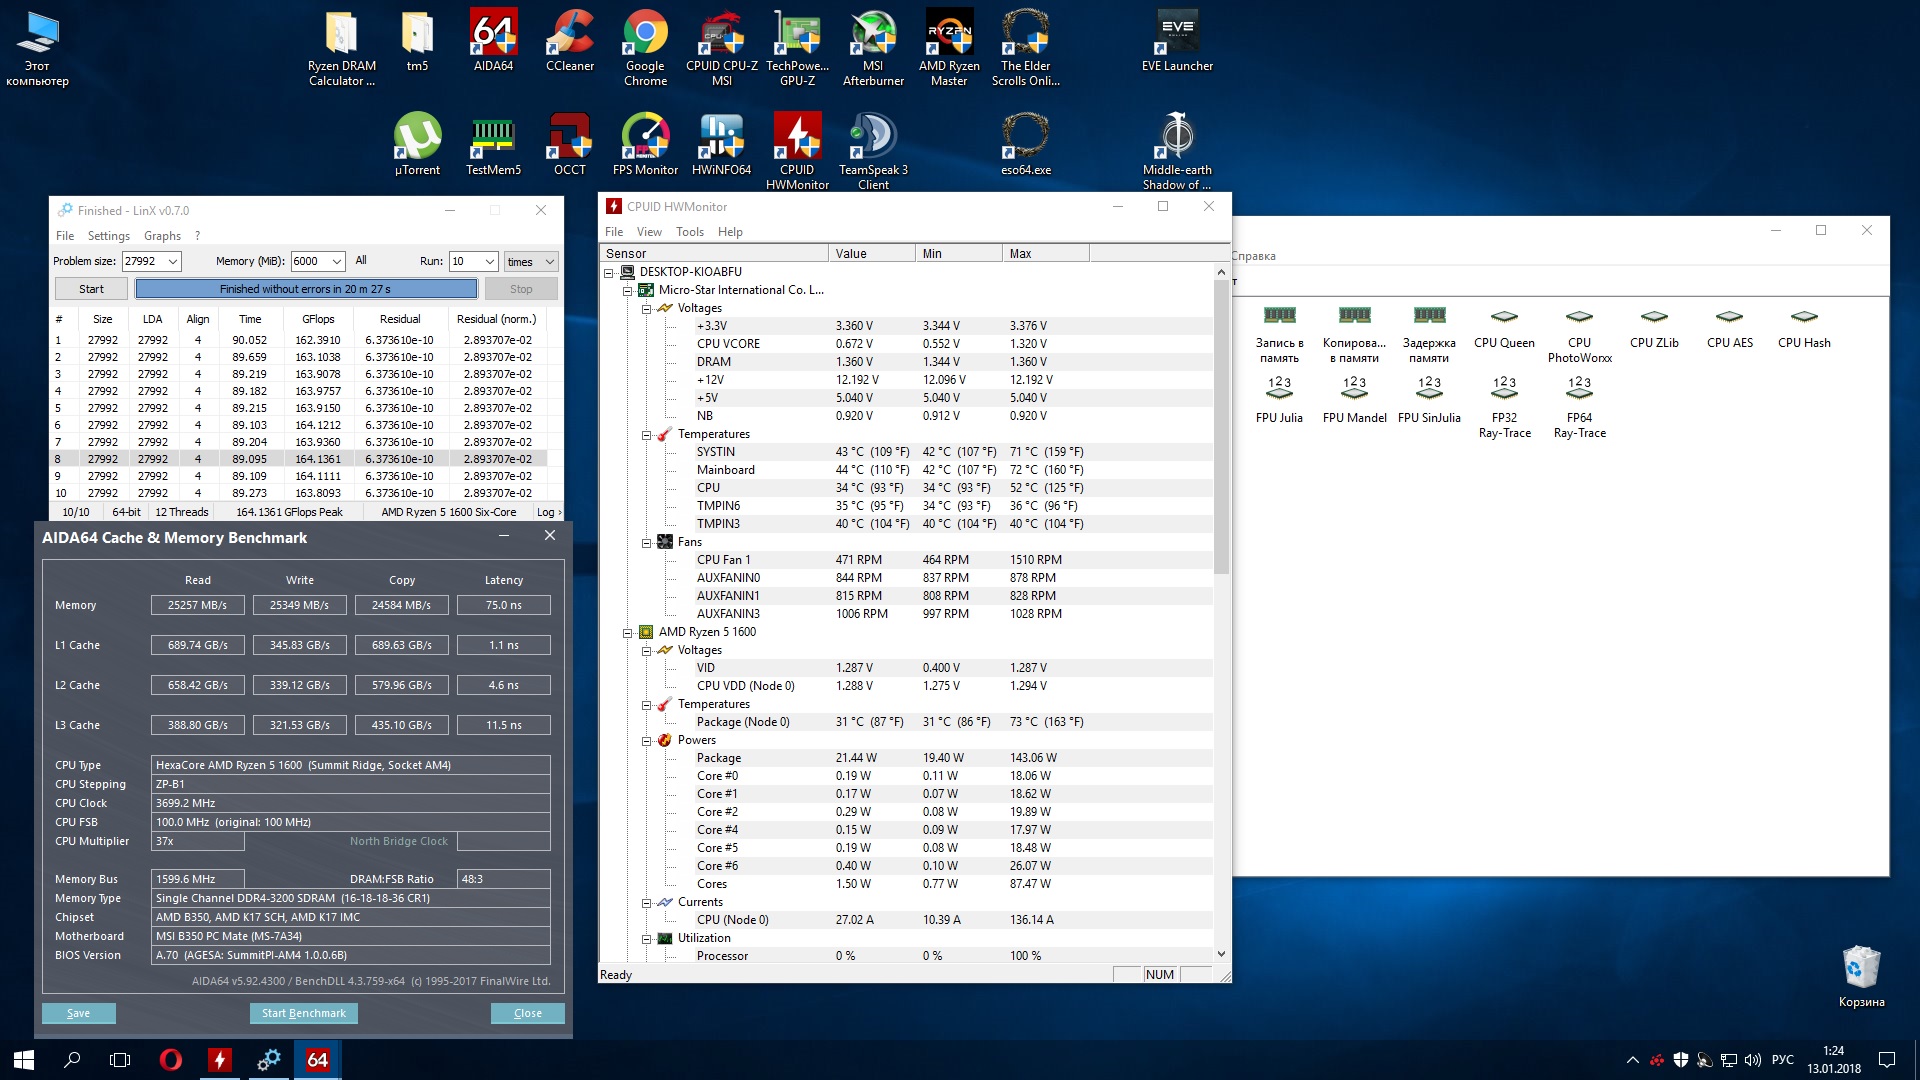Open the times unit dropdown in LinX
The height and width of the screenshot is (1080, 1920).
[x=549, y=262]
